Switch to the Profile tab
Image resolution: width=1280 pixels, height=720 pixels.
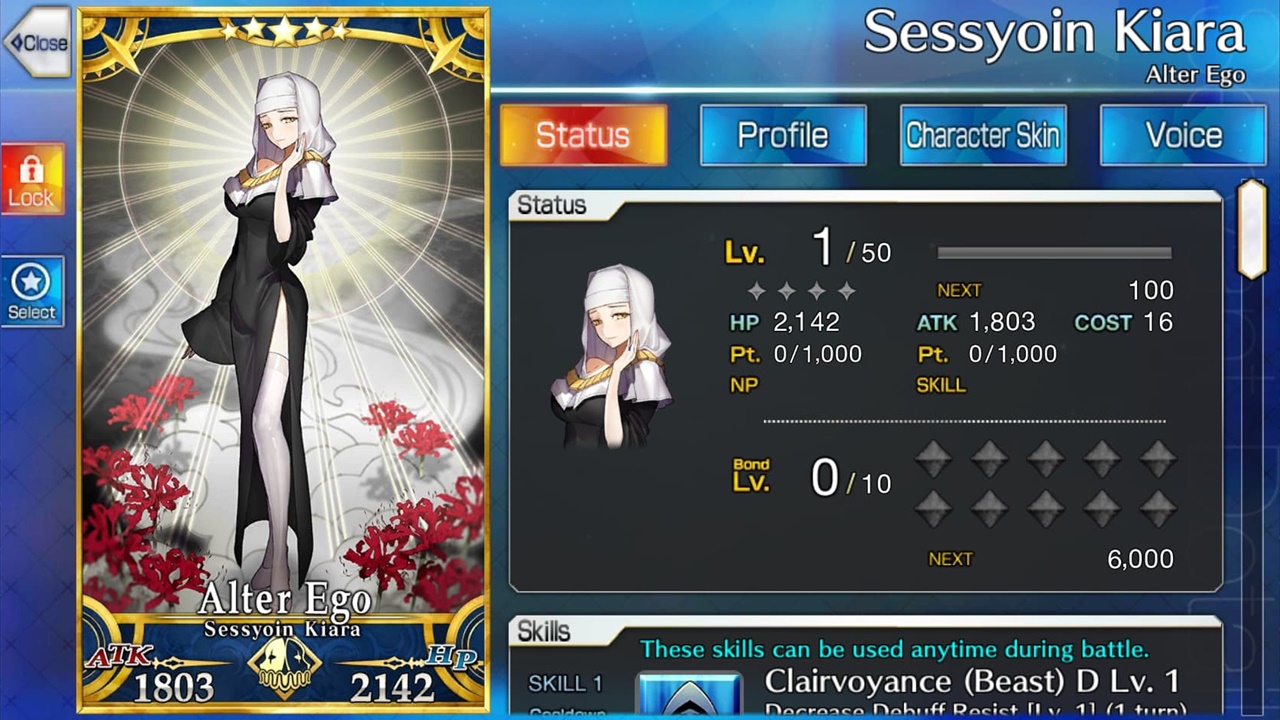tap(783, 135)
